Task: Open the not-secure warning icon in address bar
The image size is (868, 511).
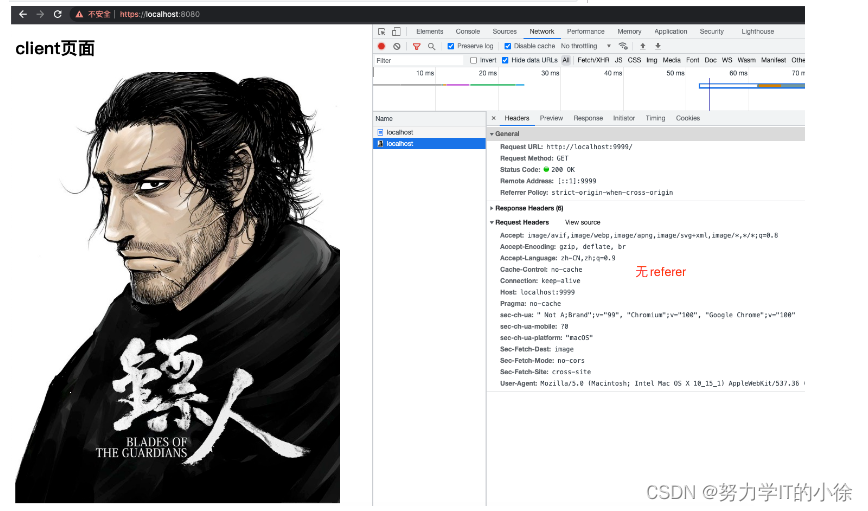Action: pos(79,14)
